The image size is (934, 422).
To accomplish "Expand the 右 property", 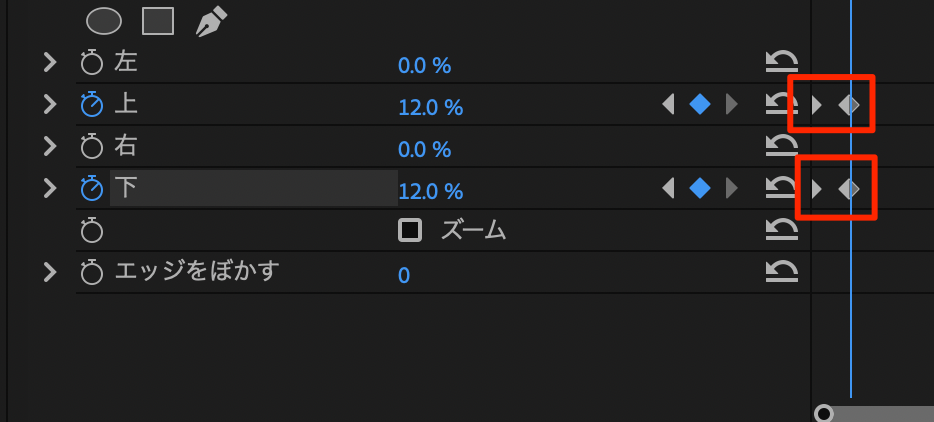I will click(x=49, y=146).
